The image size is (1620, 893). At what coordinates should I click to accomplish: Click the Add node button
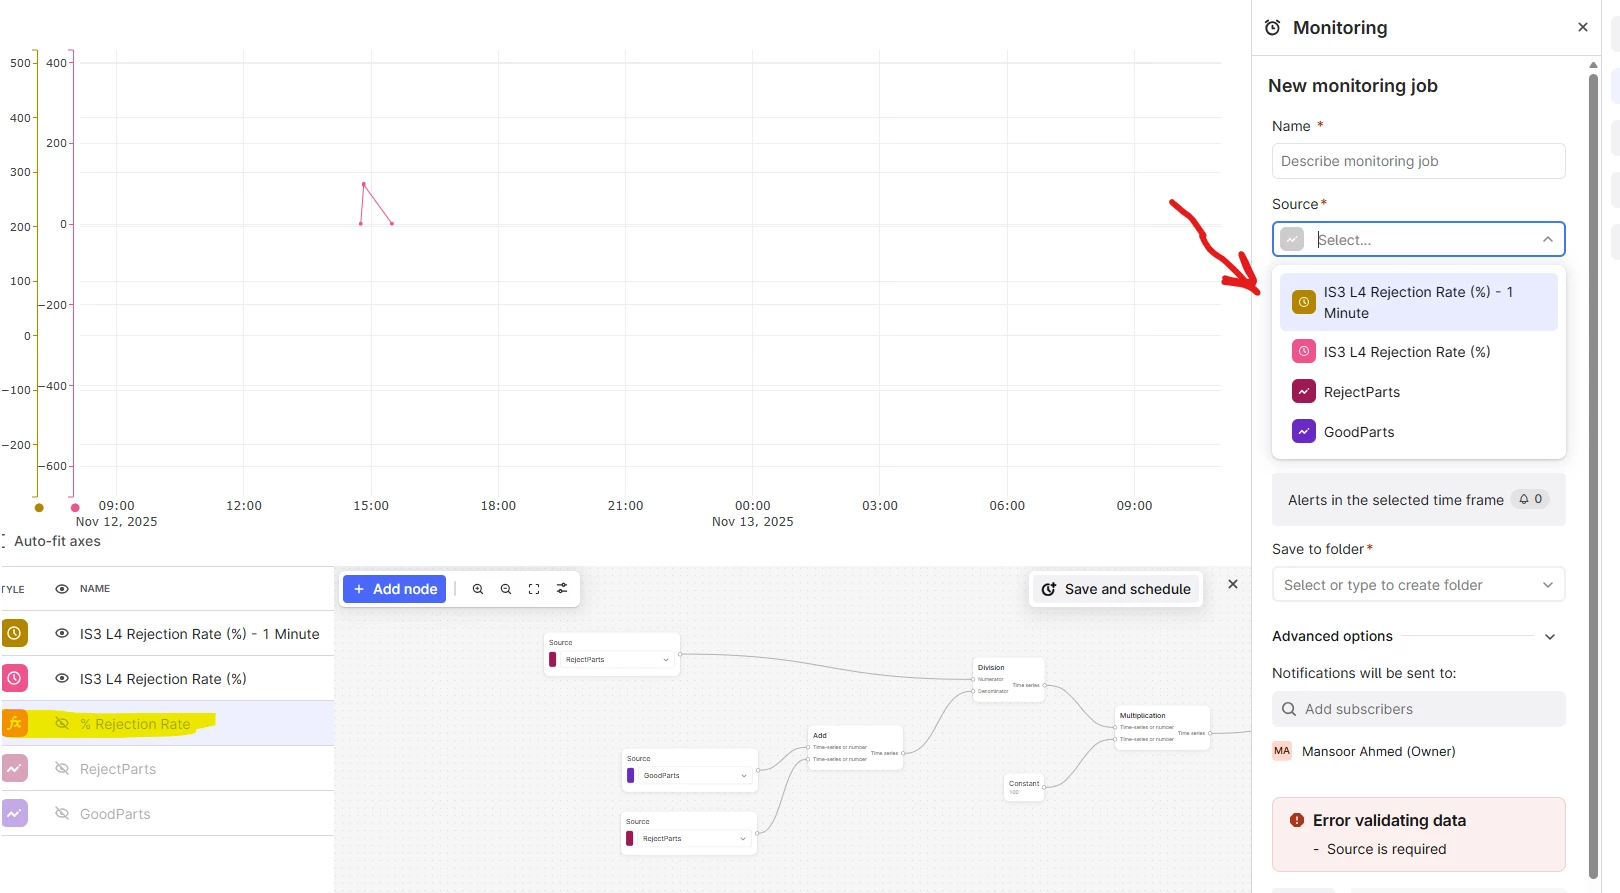pyautogui.click(x=394, y=589)
